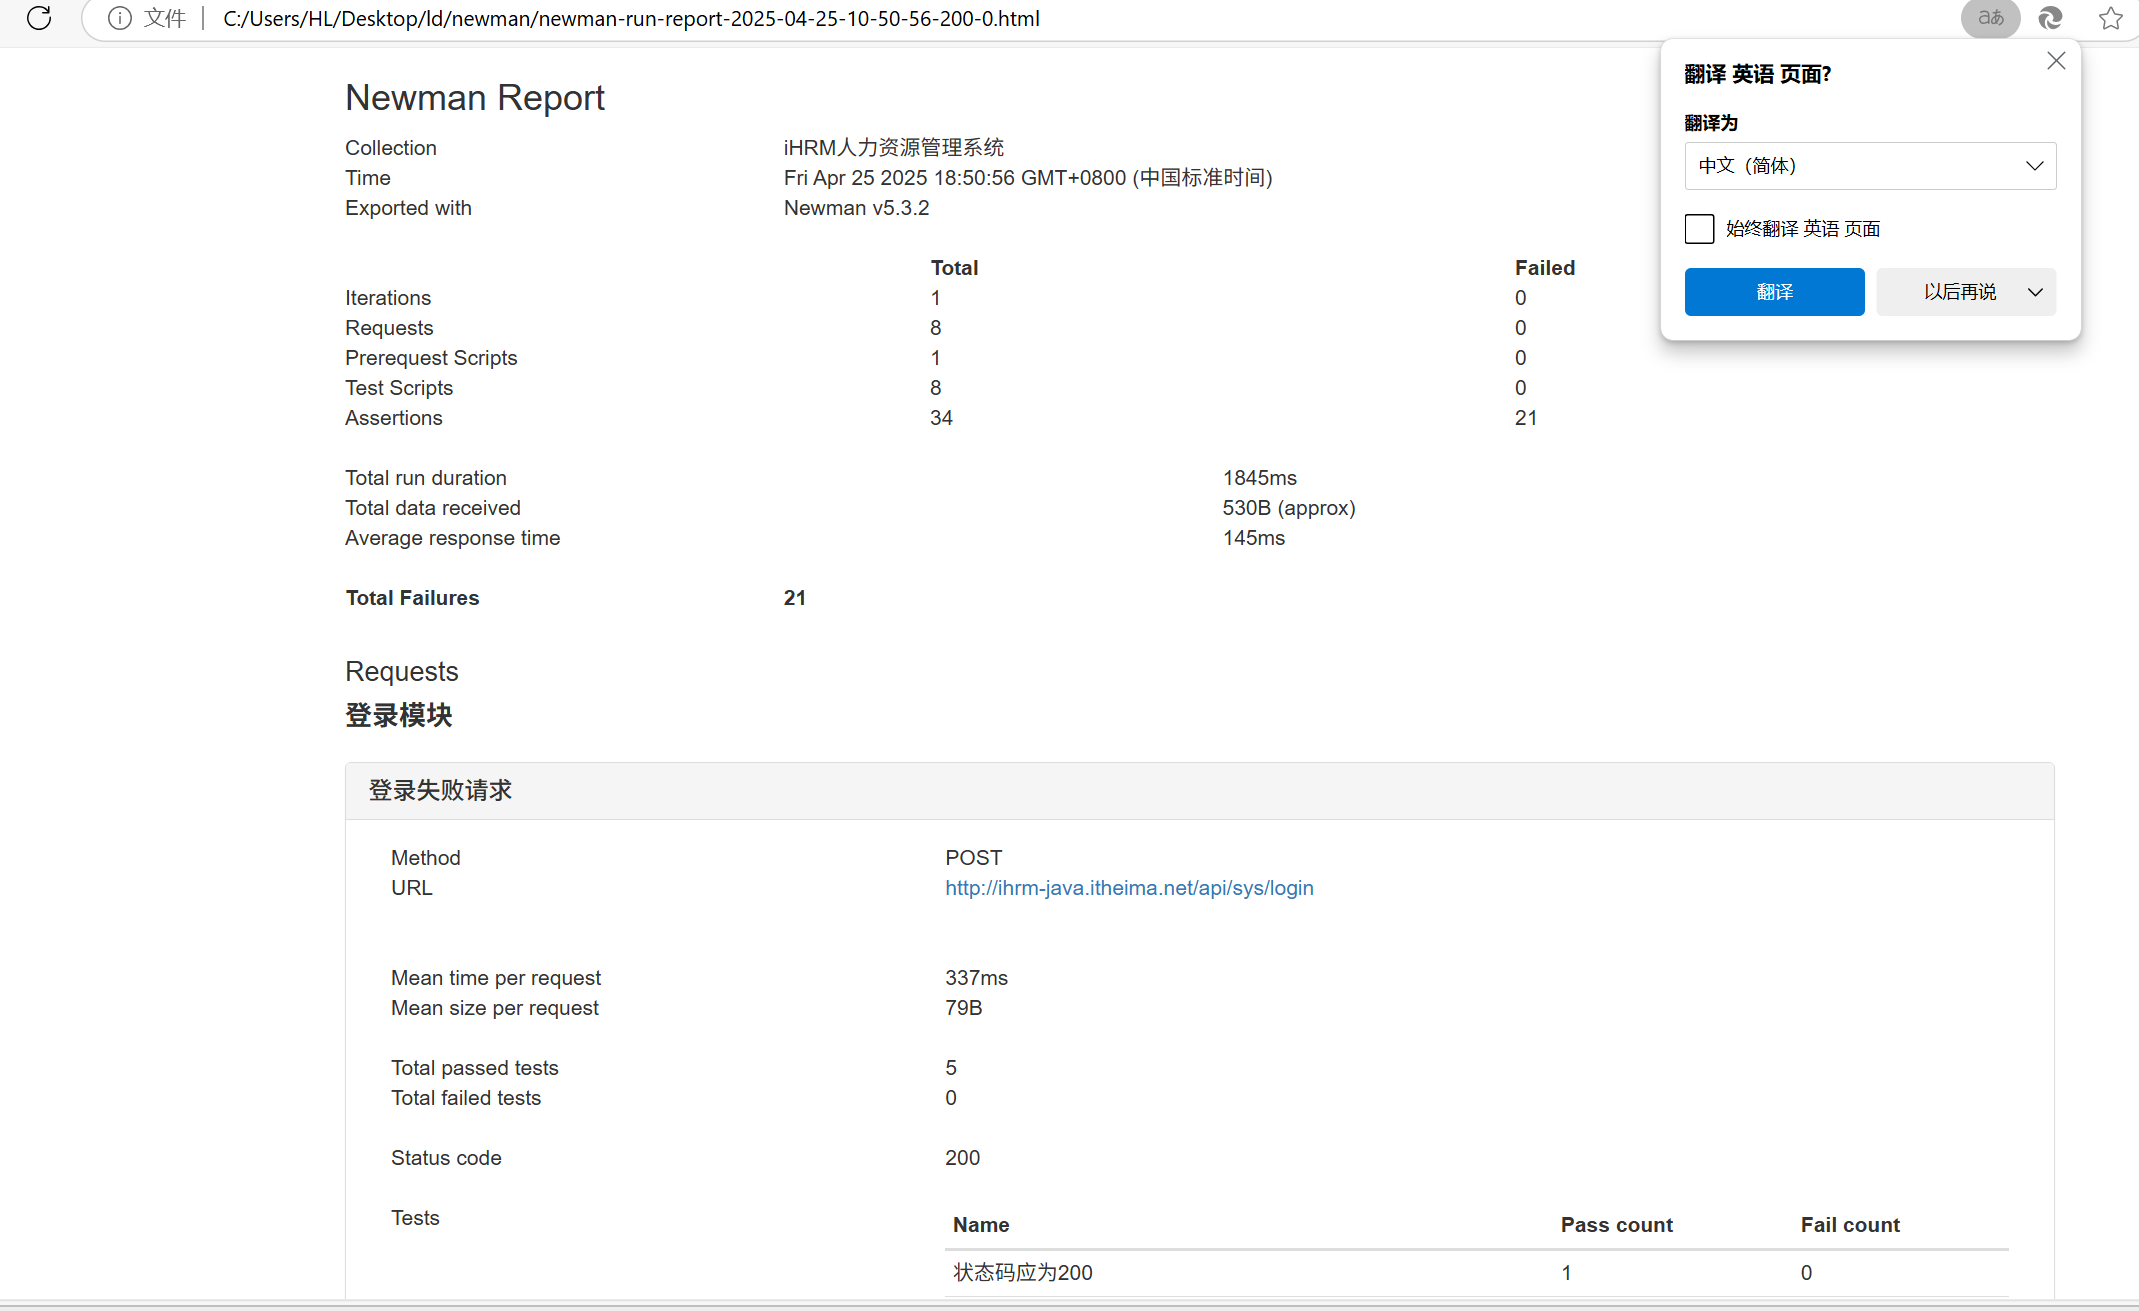The width and height of the screenshot is (2139, 1311).
Task: Click the Edge swirl icon beside translate
Action: click(2050, 18)
